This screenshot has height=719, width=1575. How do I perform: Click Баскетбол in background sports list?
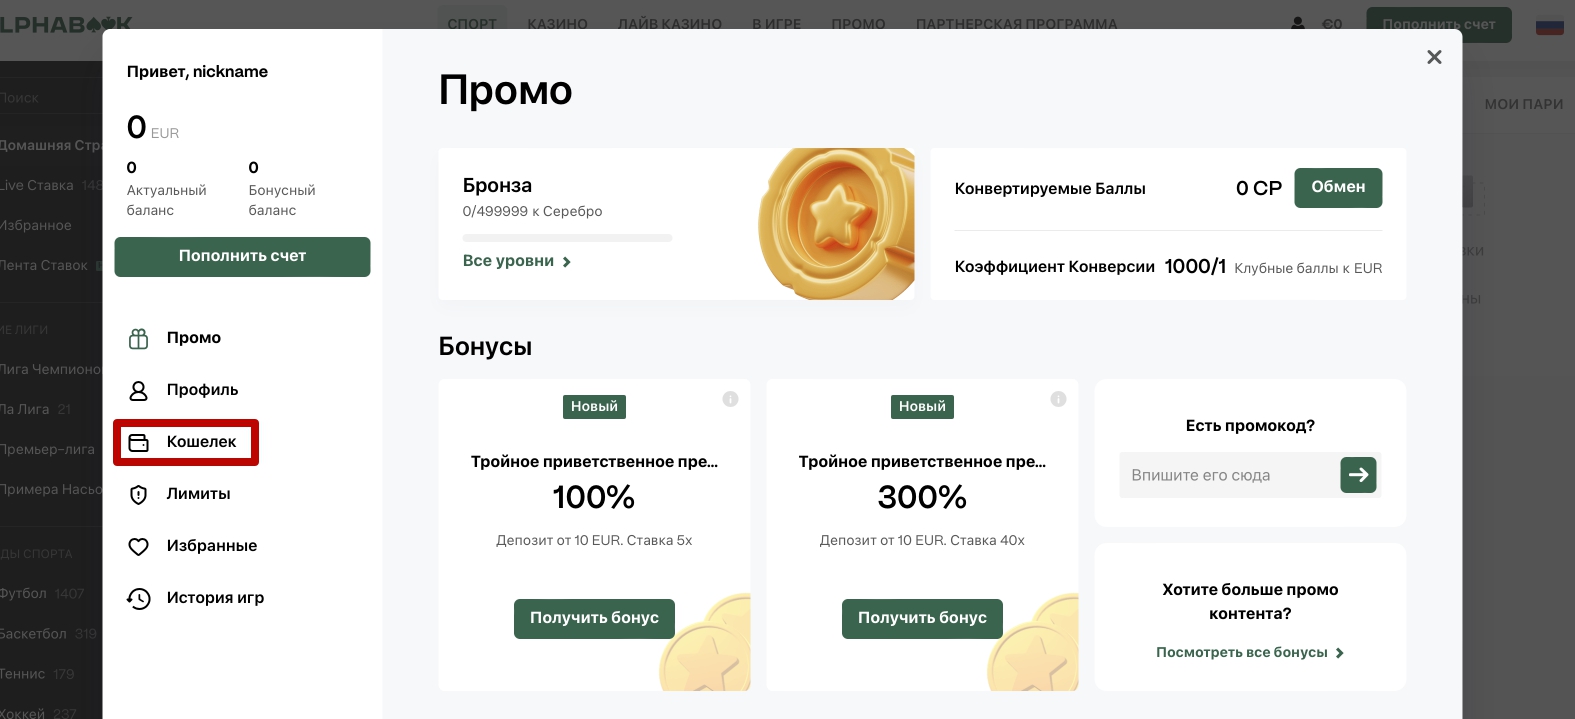point(33,633)
